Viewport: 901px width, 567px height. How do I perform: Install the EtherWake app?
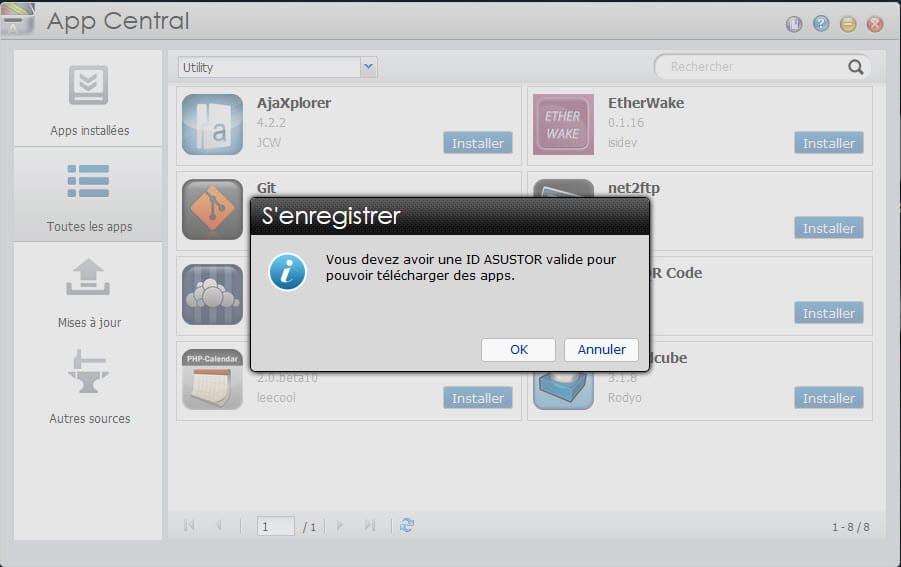[829, 143]
